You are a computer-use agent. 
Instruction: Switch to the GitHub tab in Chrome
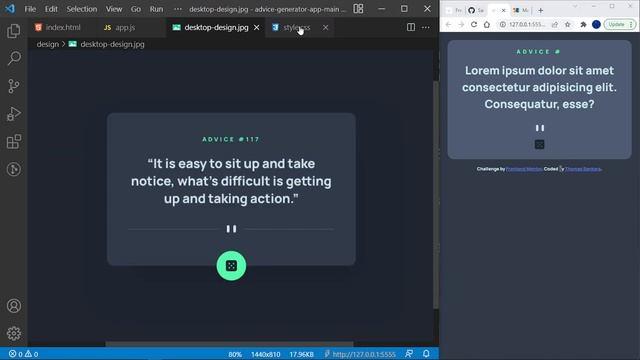(x=476, y=10)
